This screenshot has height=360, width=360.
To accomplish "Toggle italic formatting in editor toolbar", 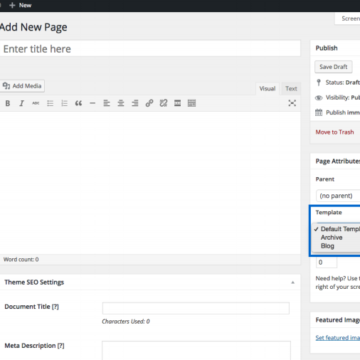I will click(x=22, y=103).
